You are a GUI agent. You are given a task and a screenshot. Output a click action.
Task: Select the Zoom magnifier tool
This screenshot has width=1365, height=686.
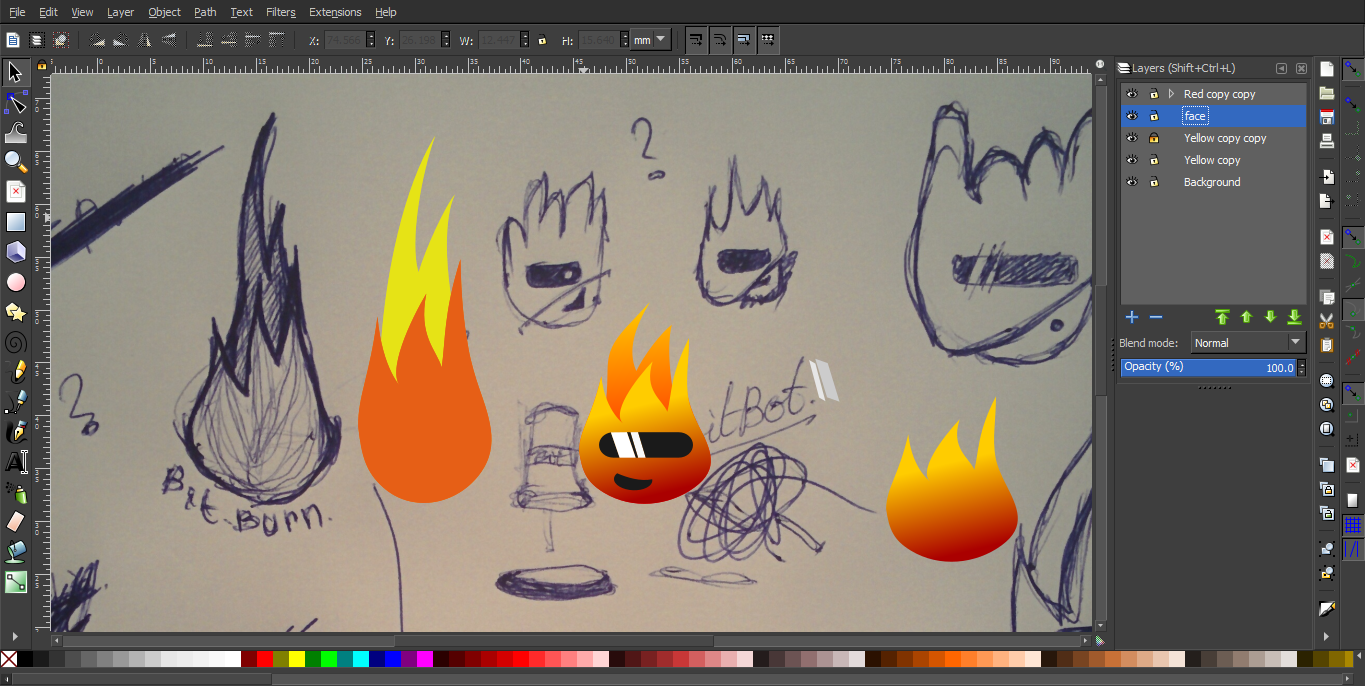16,161
